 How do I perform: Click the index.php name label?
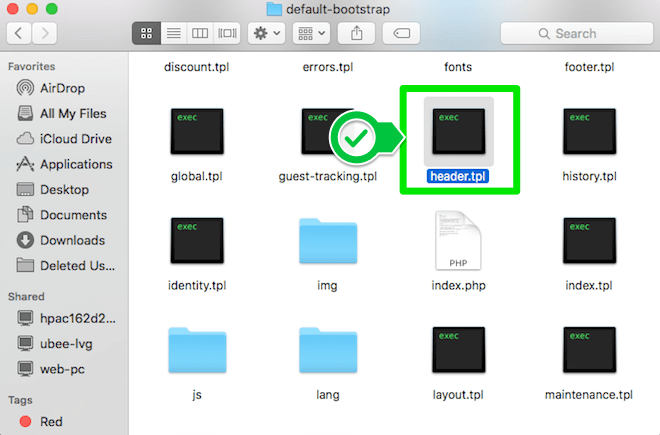tap(458, 286)
